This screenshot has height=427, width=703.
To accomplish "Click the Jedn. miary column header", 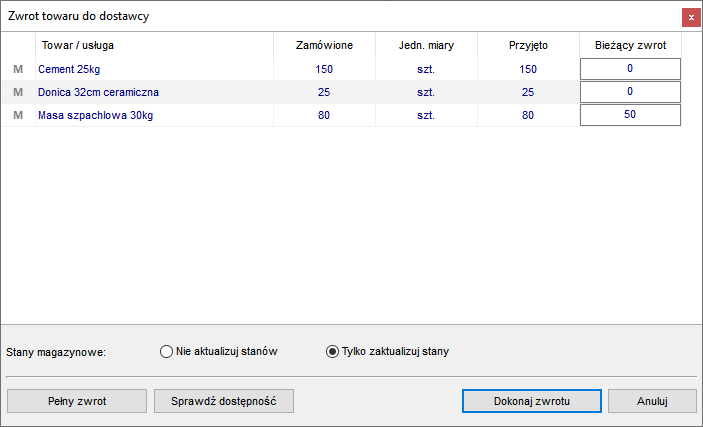I will point(426,45).
